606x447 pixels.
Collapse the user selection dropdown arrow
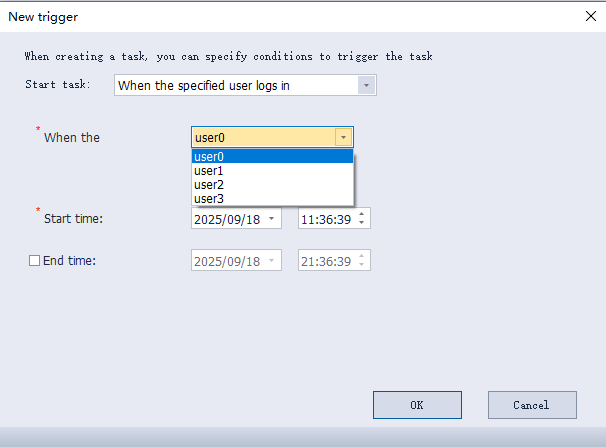(x=343, y=138)
